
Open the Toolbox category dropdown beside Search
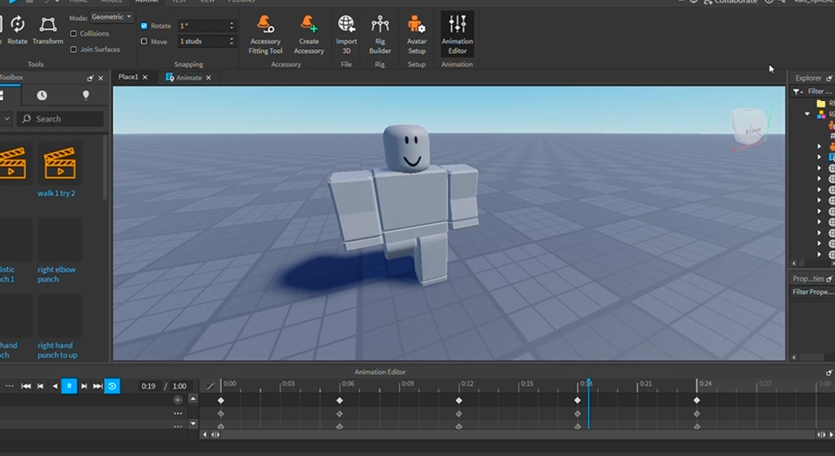tap(6, 119)
